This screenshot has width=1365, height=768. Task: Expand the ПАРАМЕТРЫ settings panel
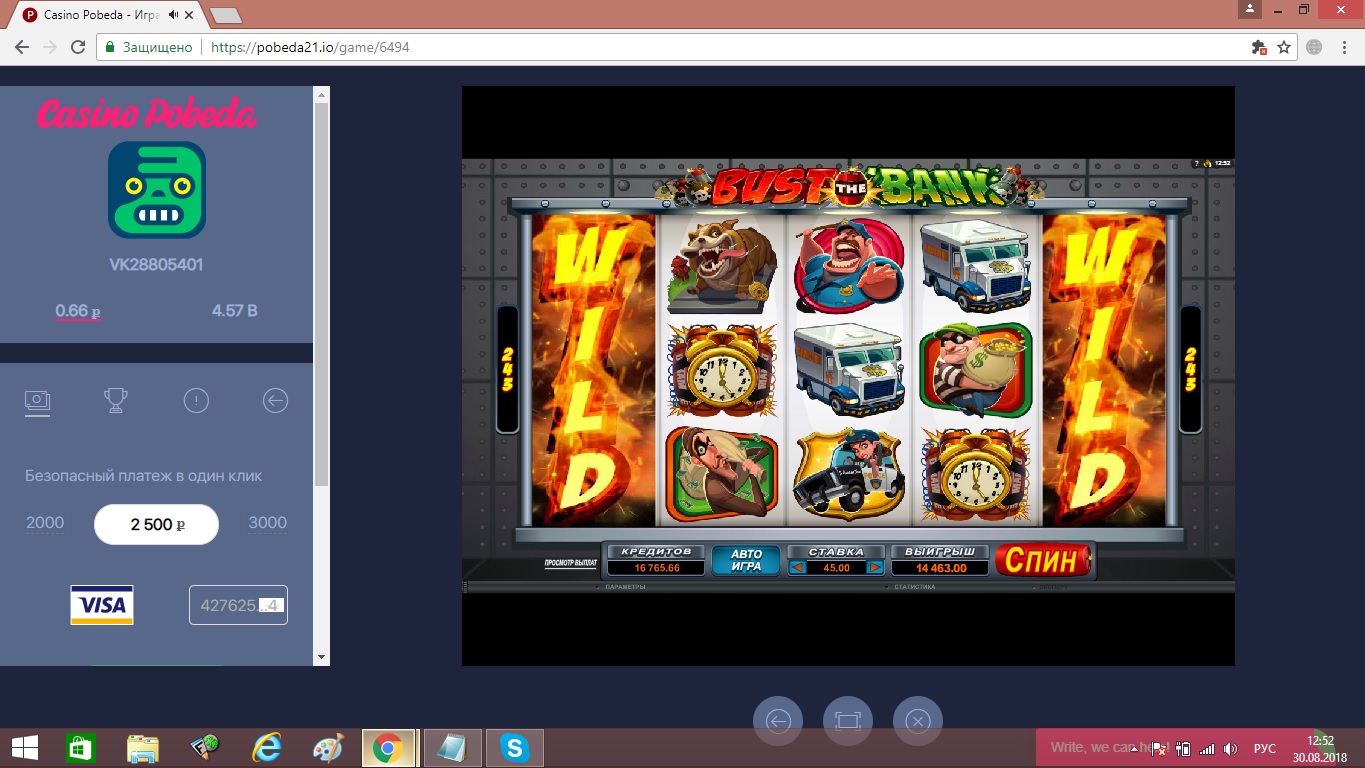point(625,587)
